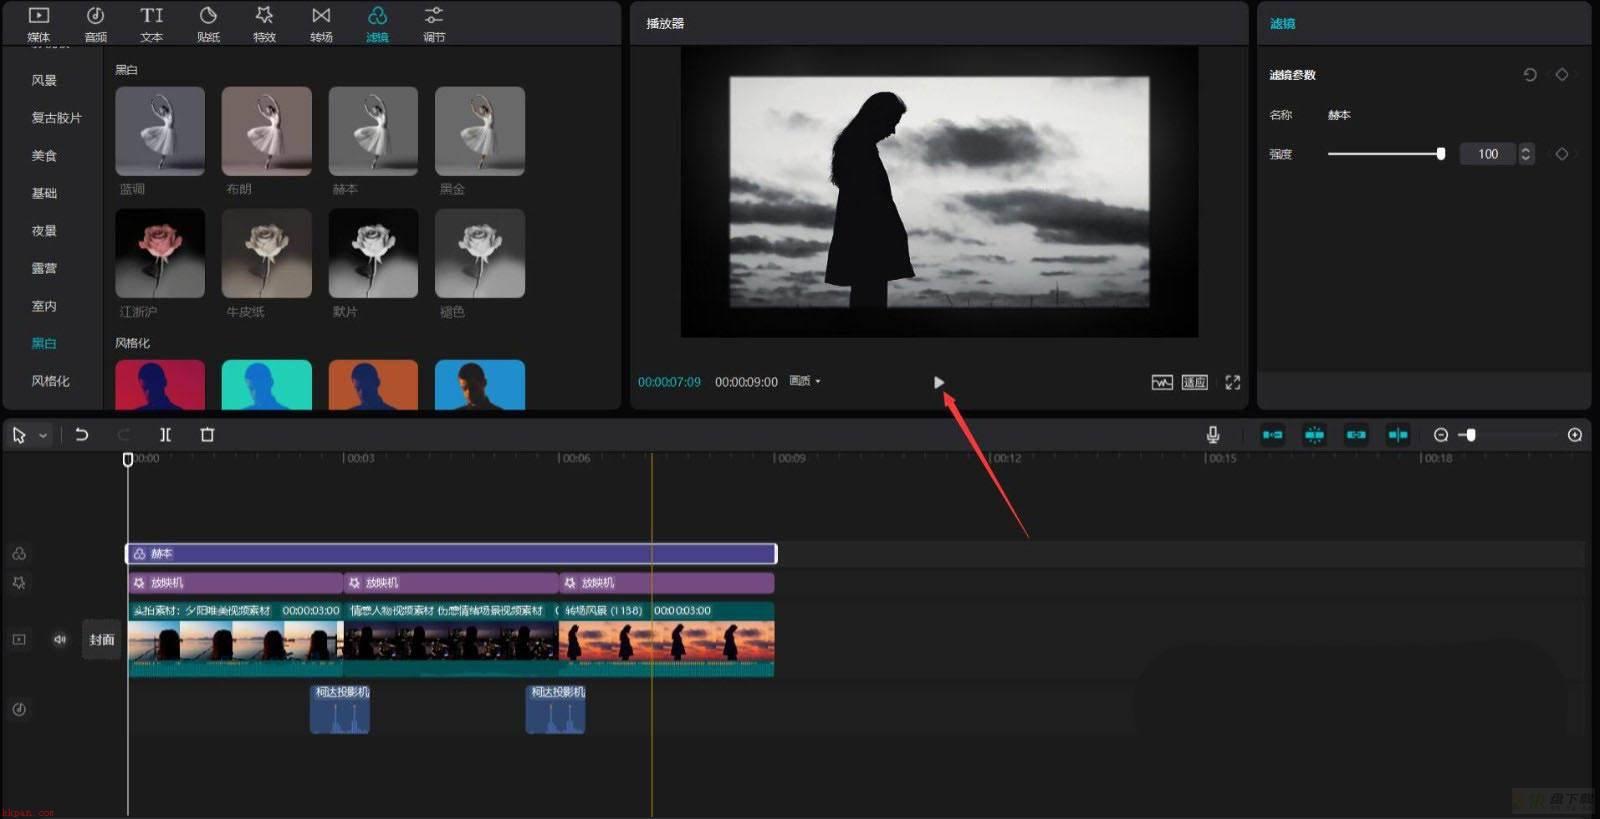This screenshot has width=1600, height=819.
Task: Play the preview in the player
Action: tap(938, 382)
